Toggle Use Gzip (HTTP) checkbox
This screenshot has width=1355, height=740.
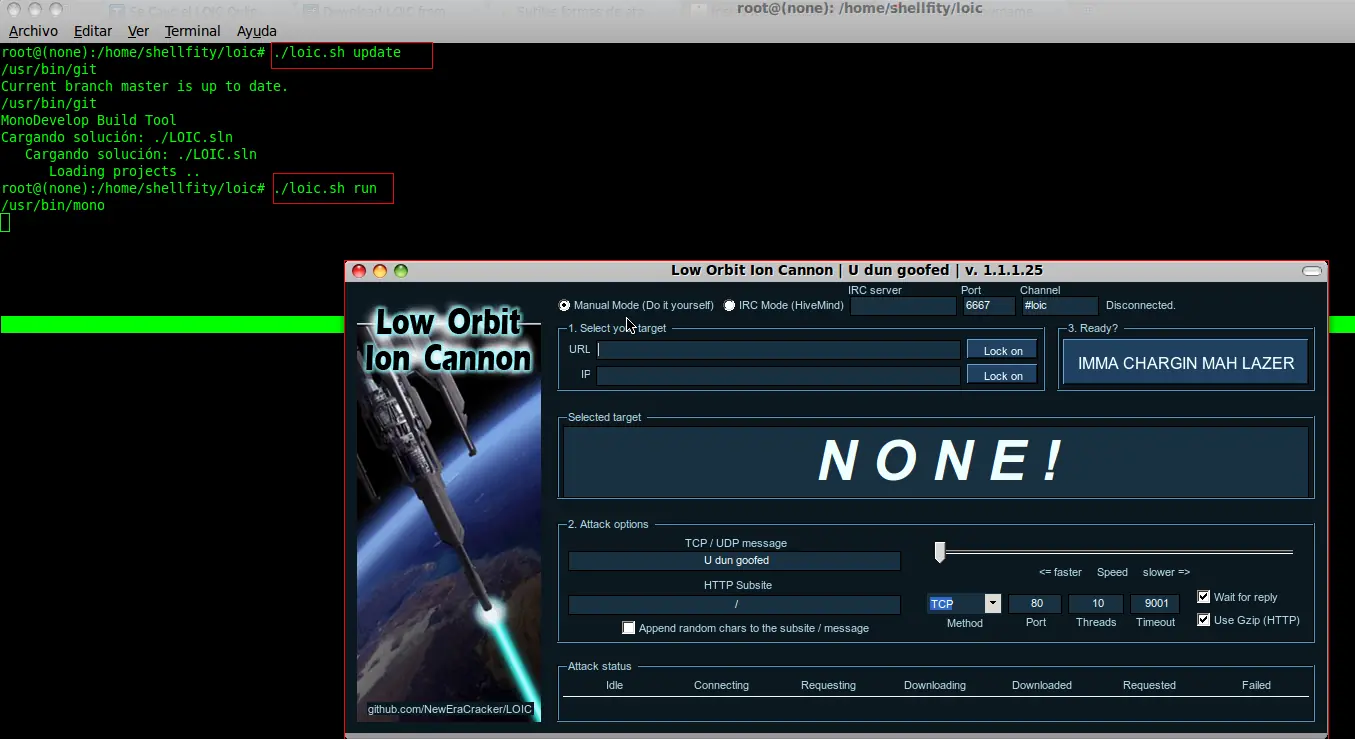[1204, 620]
